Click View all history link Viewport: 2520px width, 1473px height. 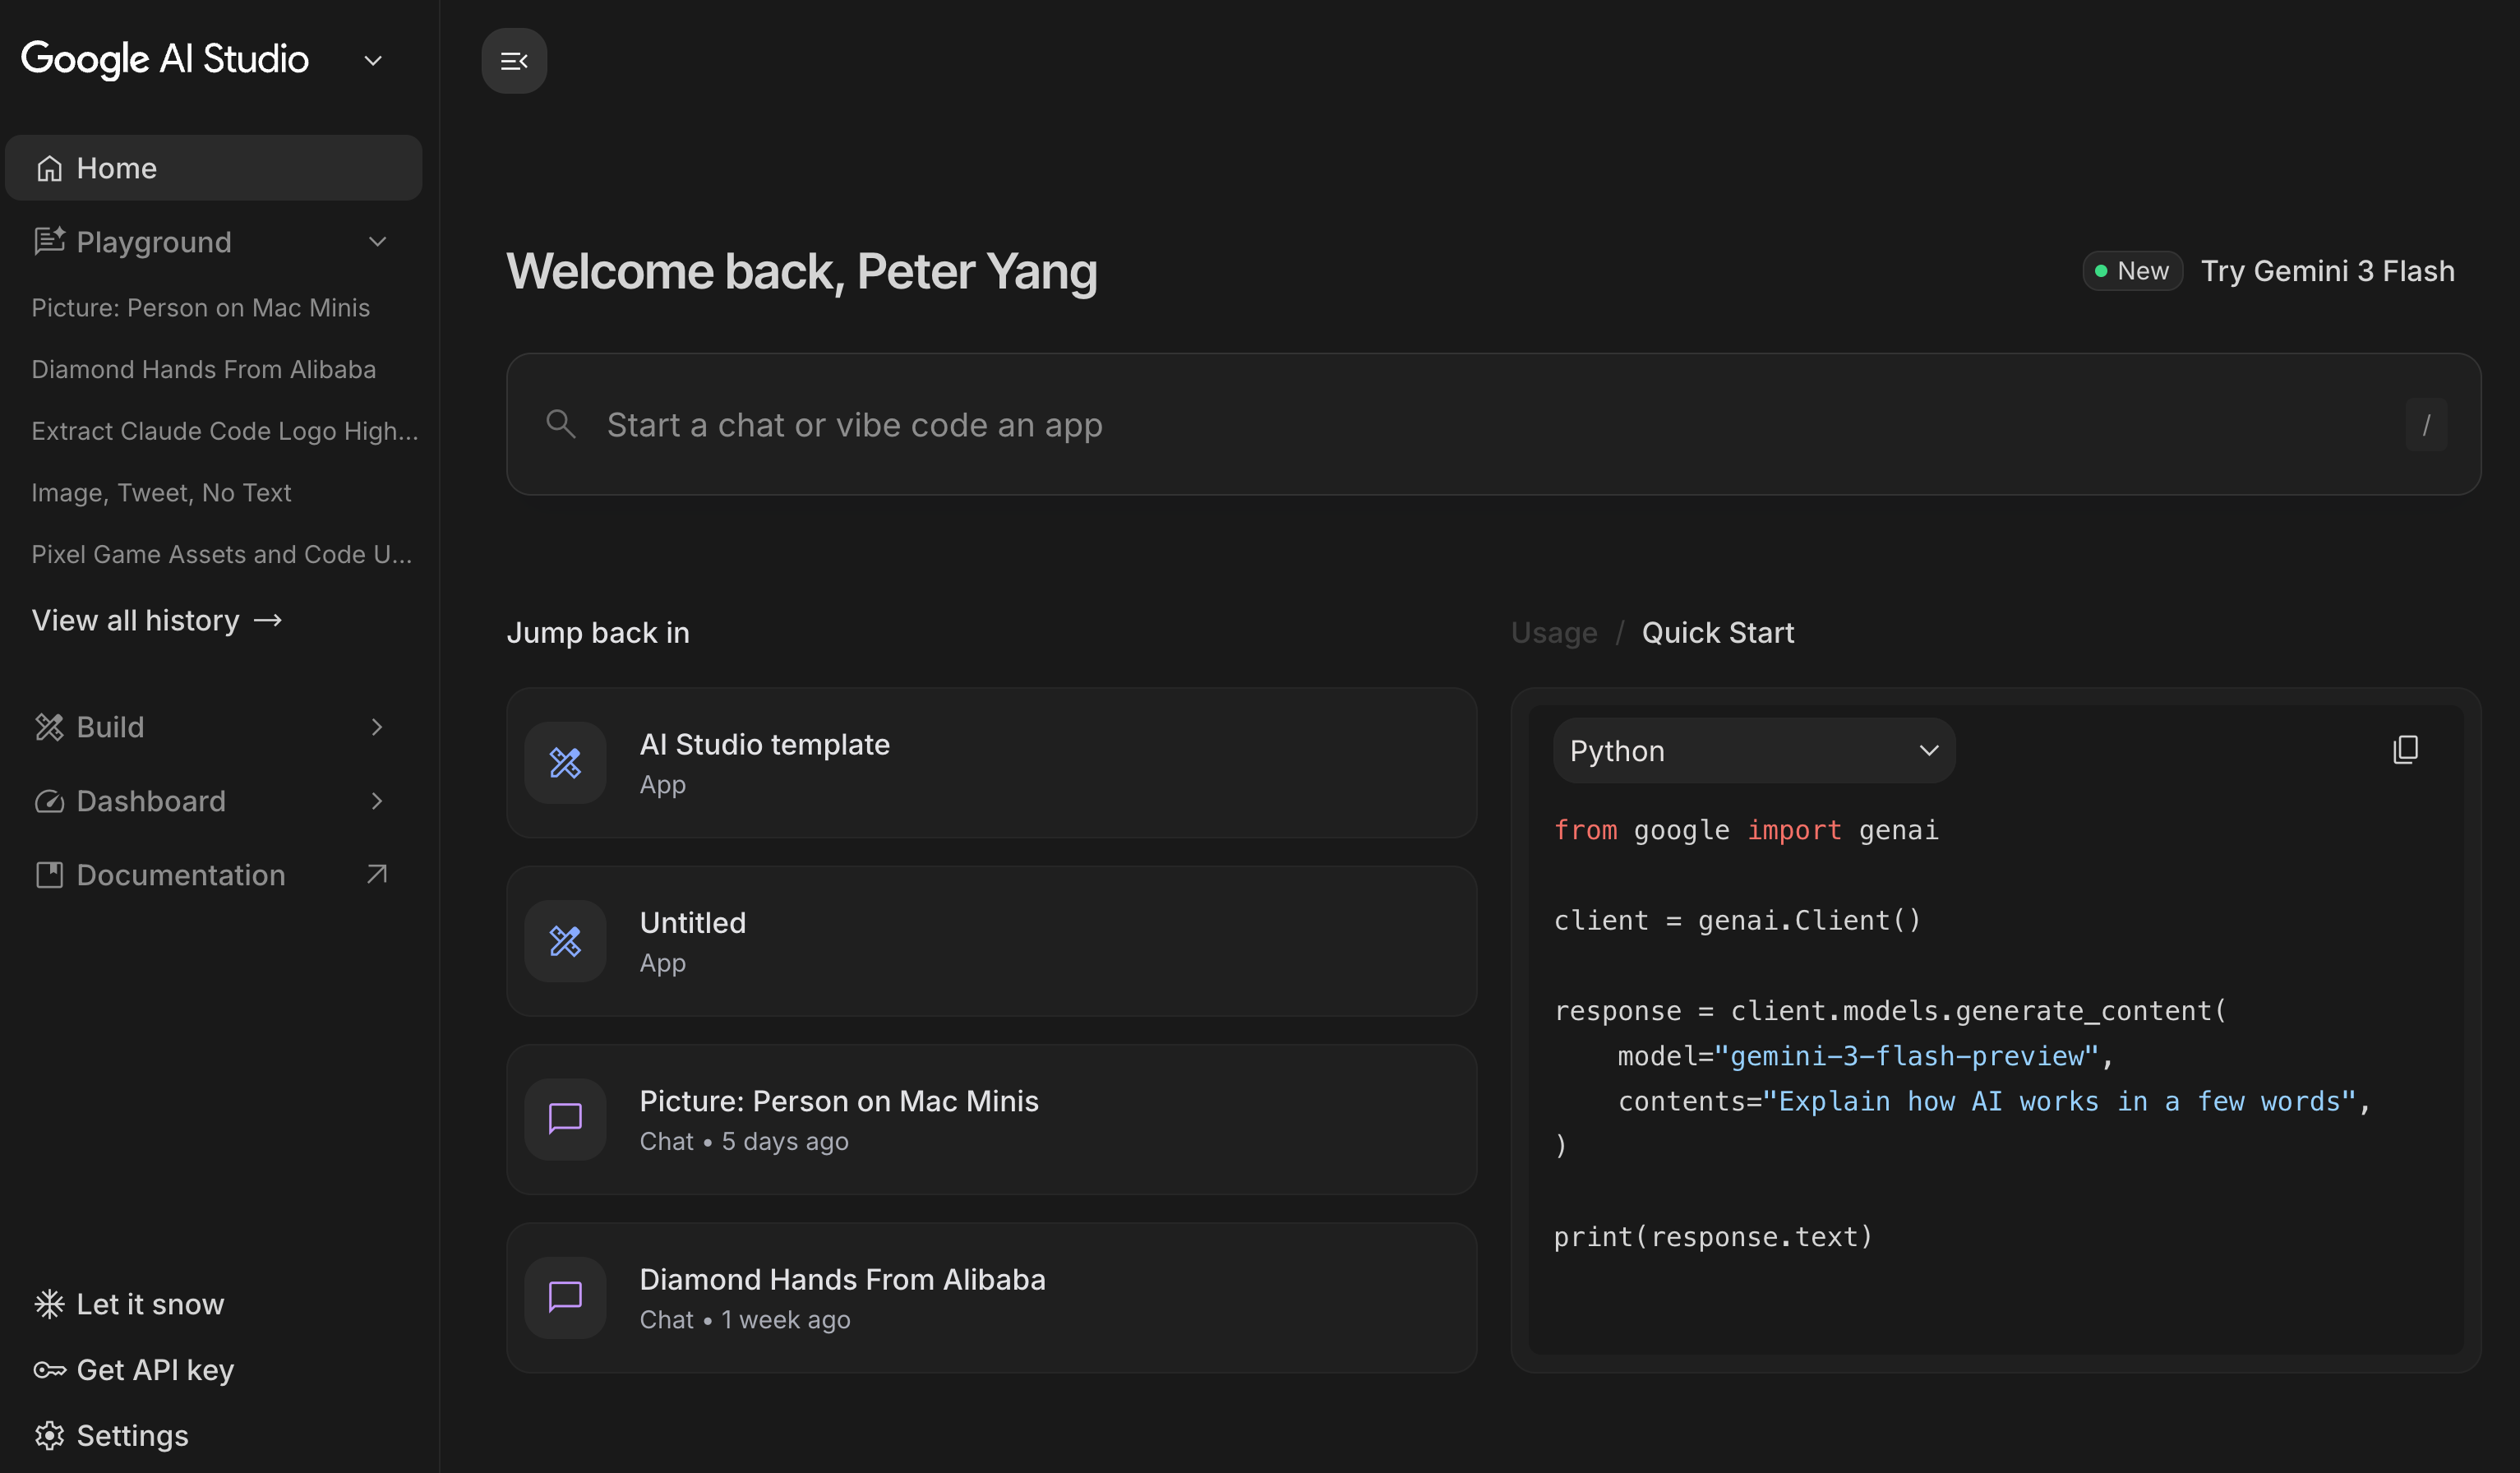157,620
